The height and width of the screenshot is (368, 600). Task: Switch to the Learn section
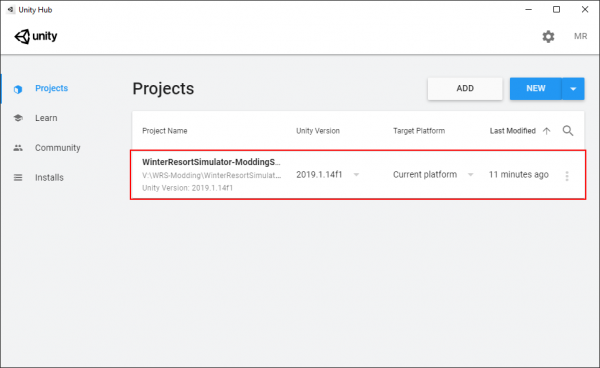46,118
